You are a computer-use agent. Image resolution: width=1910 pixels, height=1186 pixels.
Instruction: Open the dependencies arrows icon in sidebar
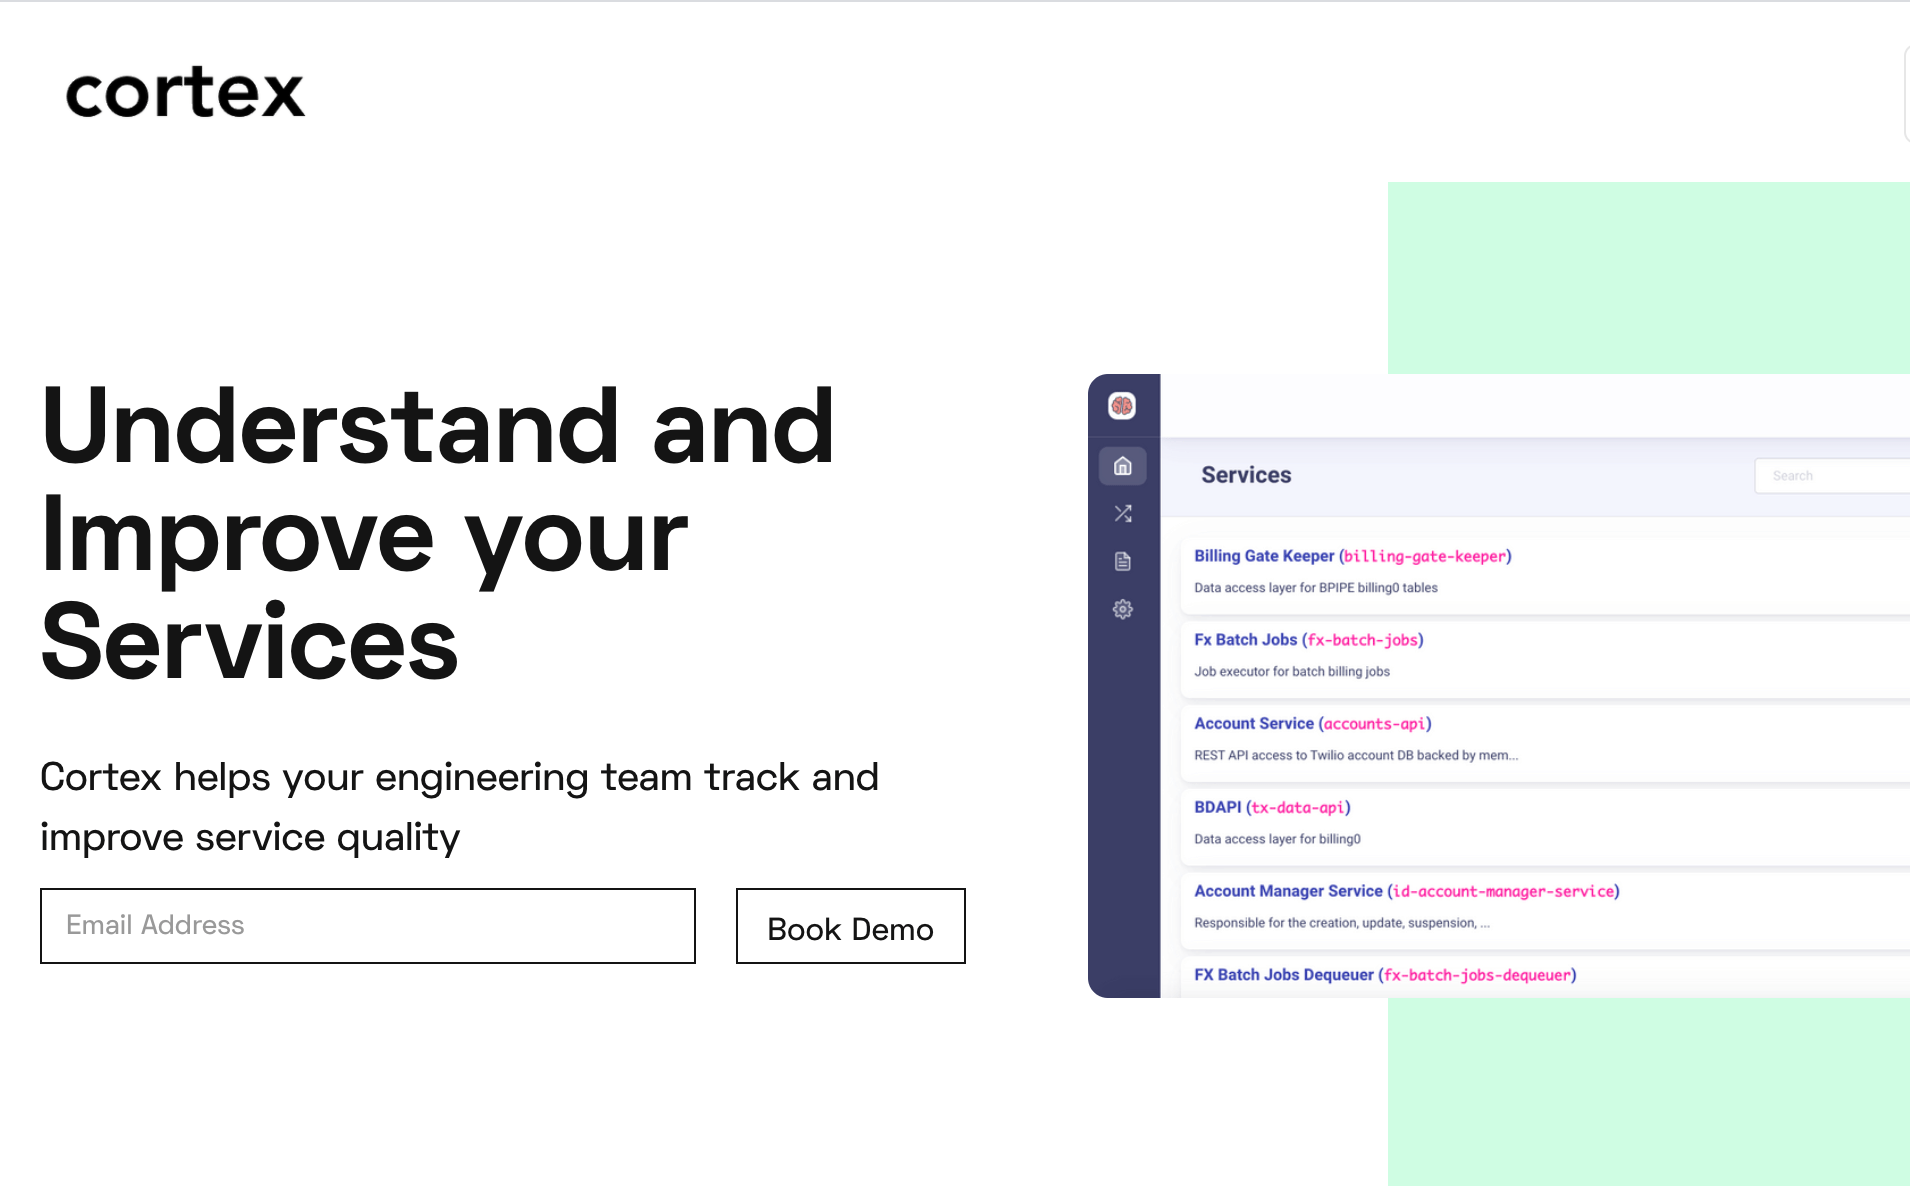(x=1123, y=513)
